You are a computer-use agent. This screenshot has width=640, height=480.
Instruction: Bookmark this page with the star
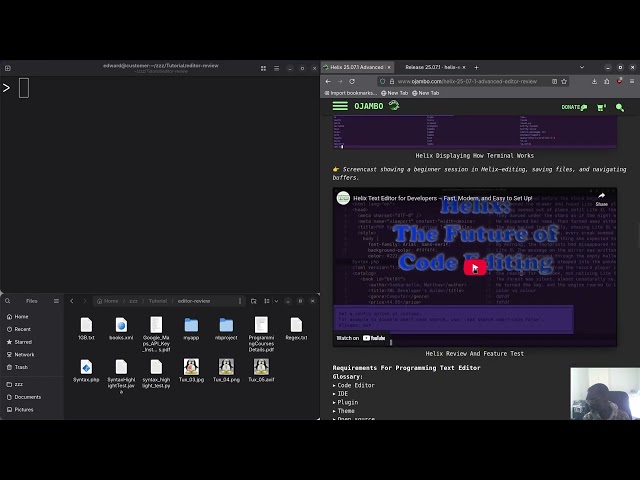(x=564, y=81)
